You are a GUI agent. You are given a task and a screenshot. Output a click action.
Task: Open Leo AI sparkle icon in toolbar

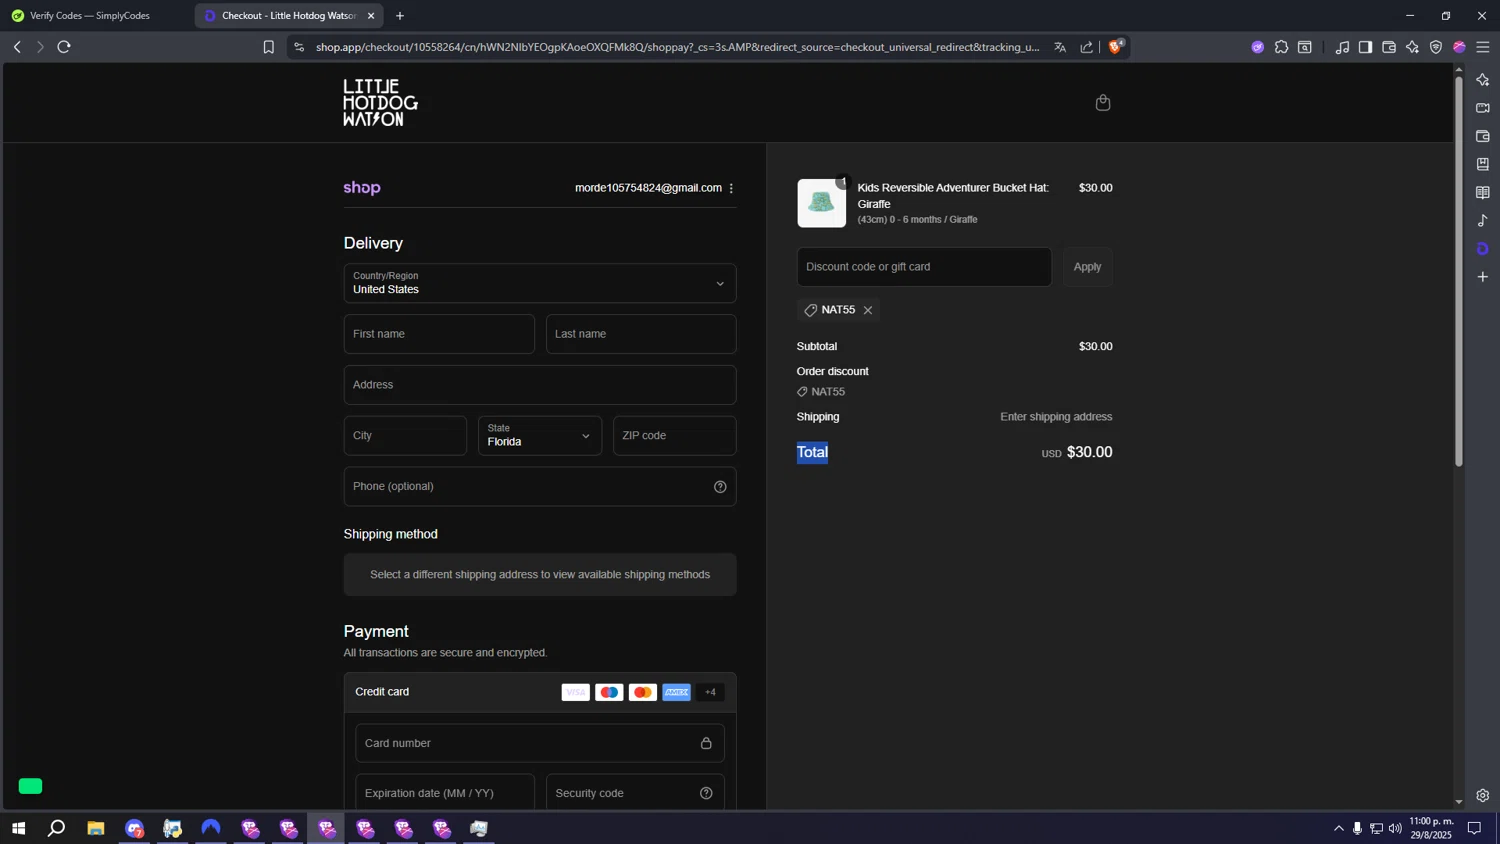pos(1412,47)
